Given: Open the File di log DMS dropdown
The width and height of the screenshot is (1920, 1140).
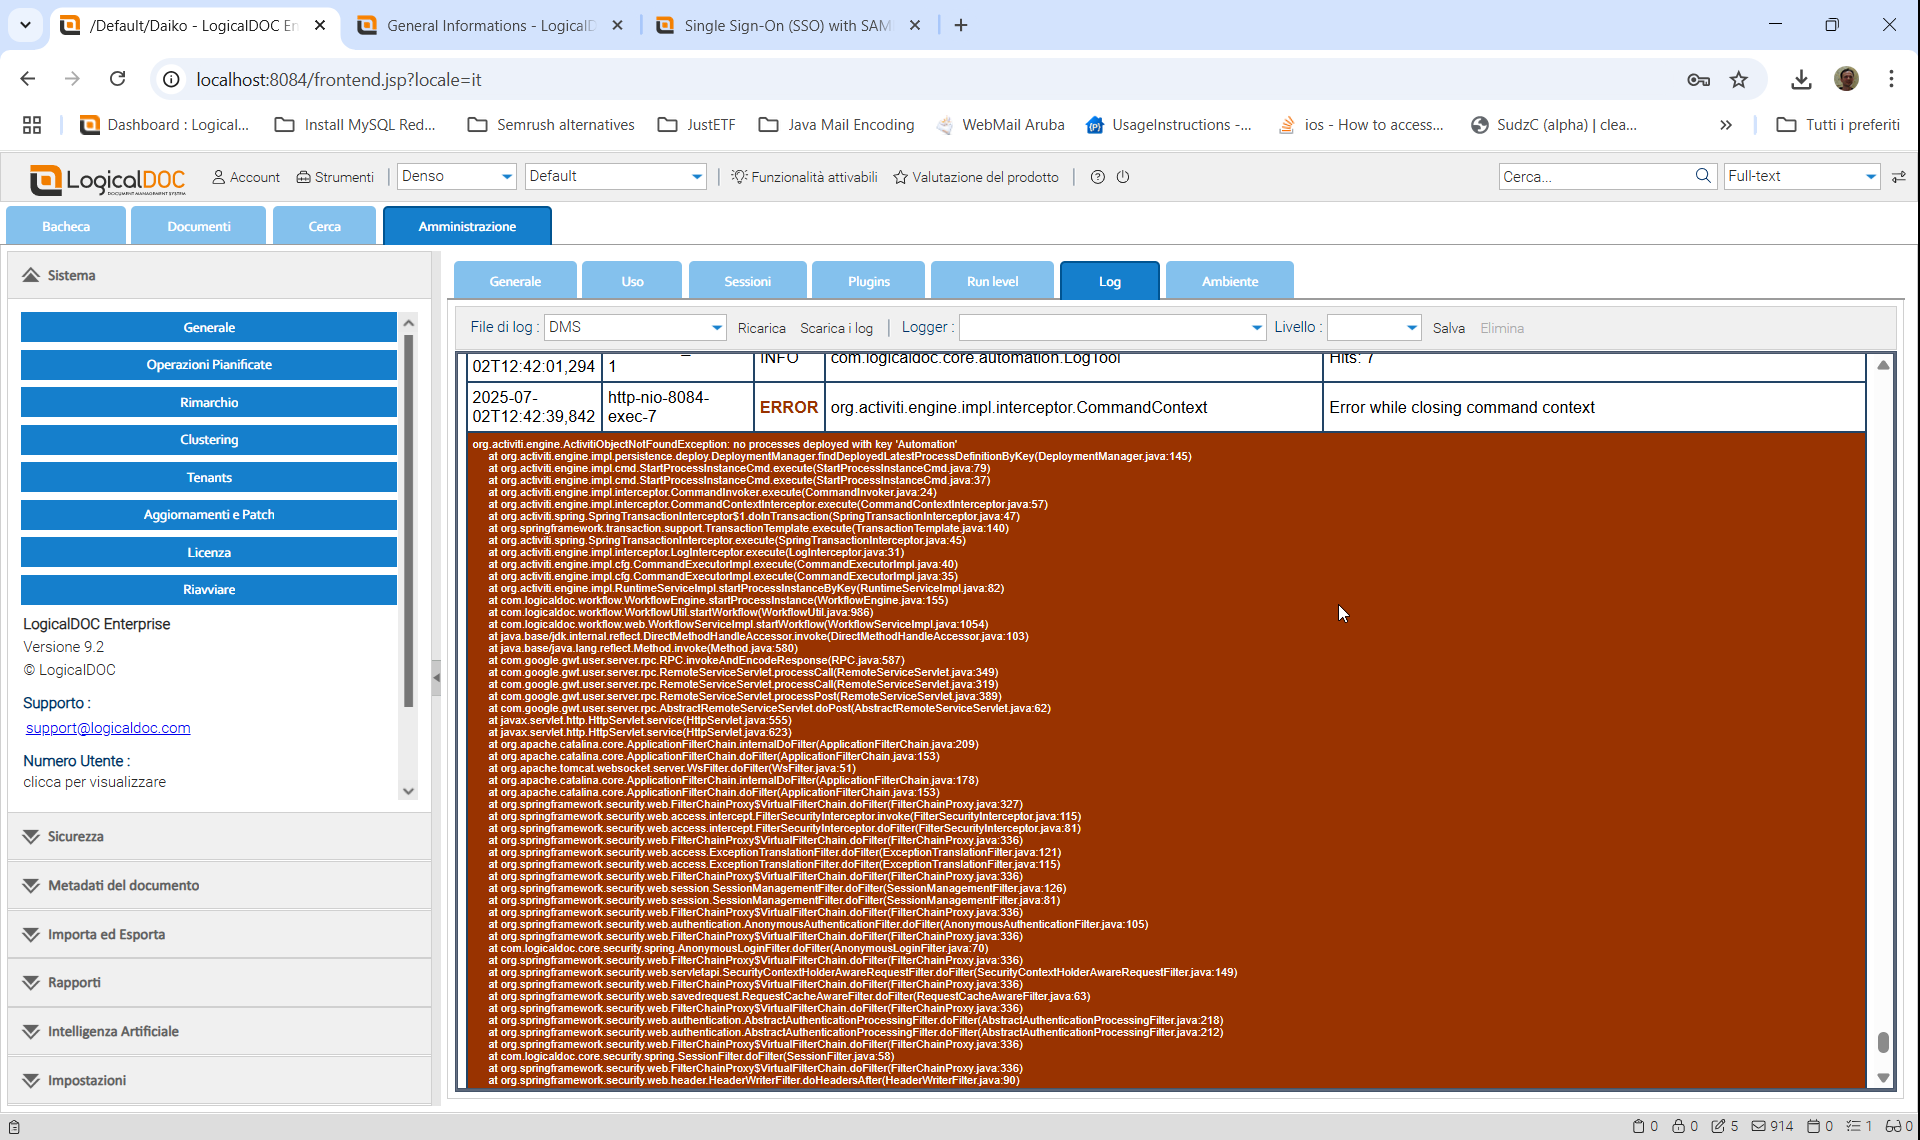Looking at the screenshot, I should (635, 327).
